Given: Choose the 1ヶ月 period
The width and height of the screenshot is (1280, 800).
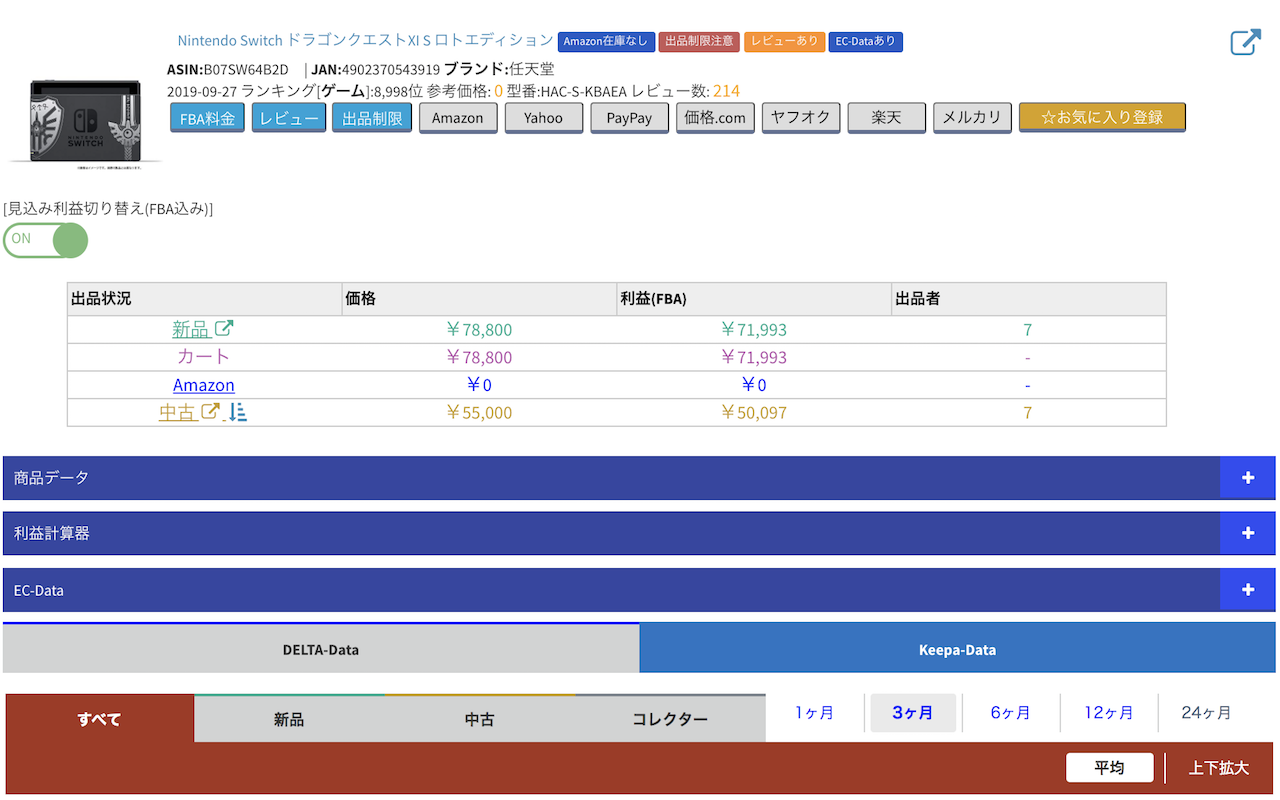Looking at the screenshot, I should tap(815, 713).
